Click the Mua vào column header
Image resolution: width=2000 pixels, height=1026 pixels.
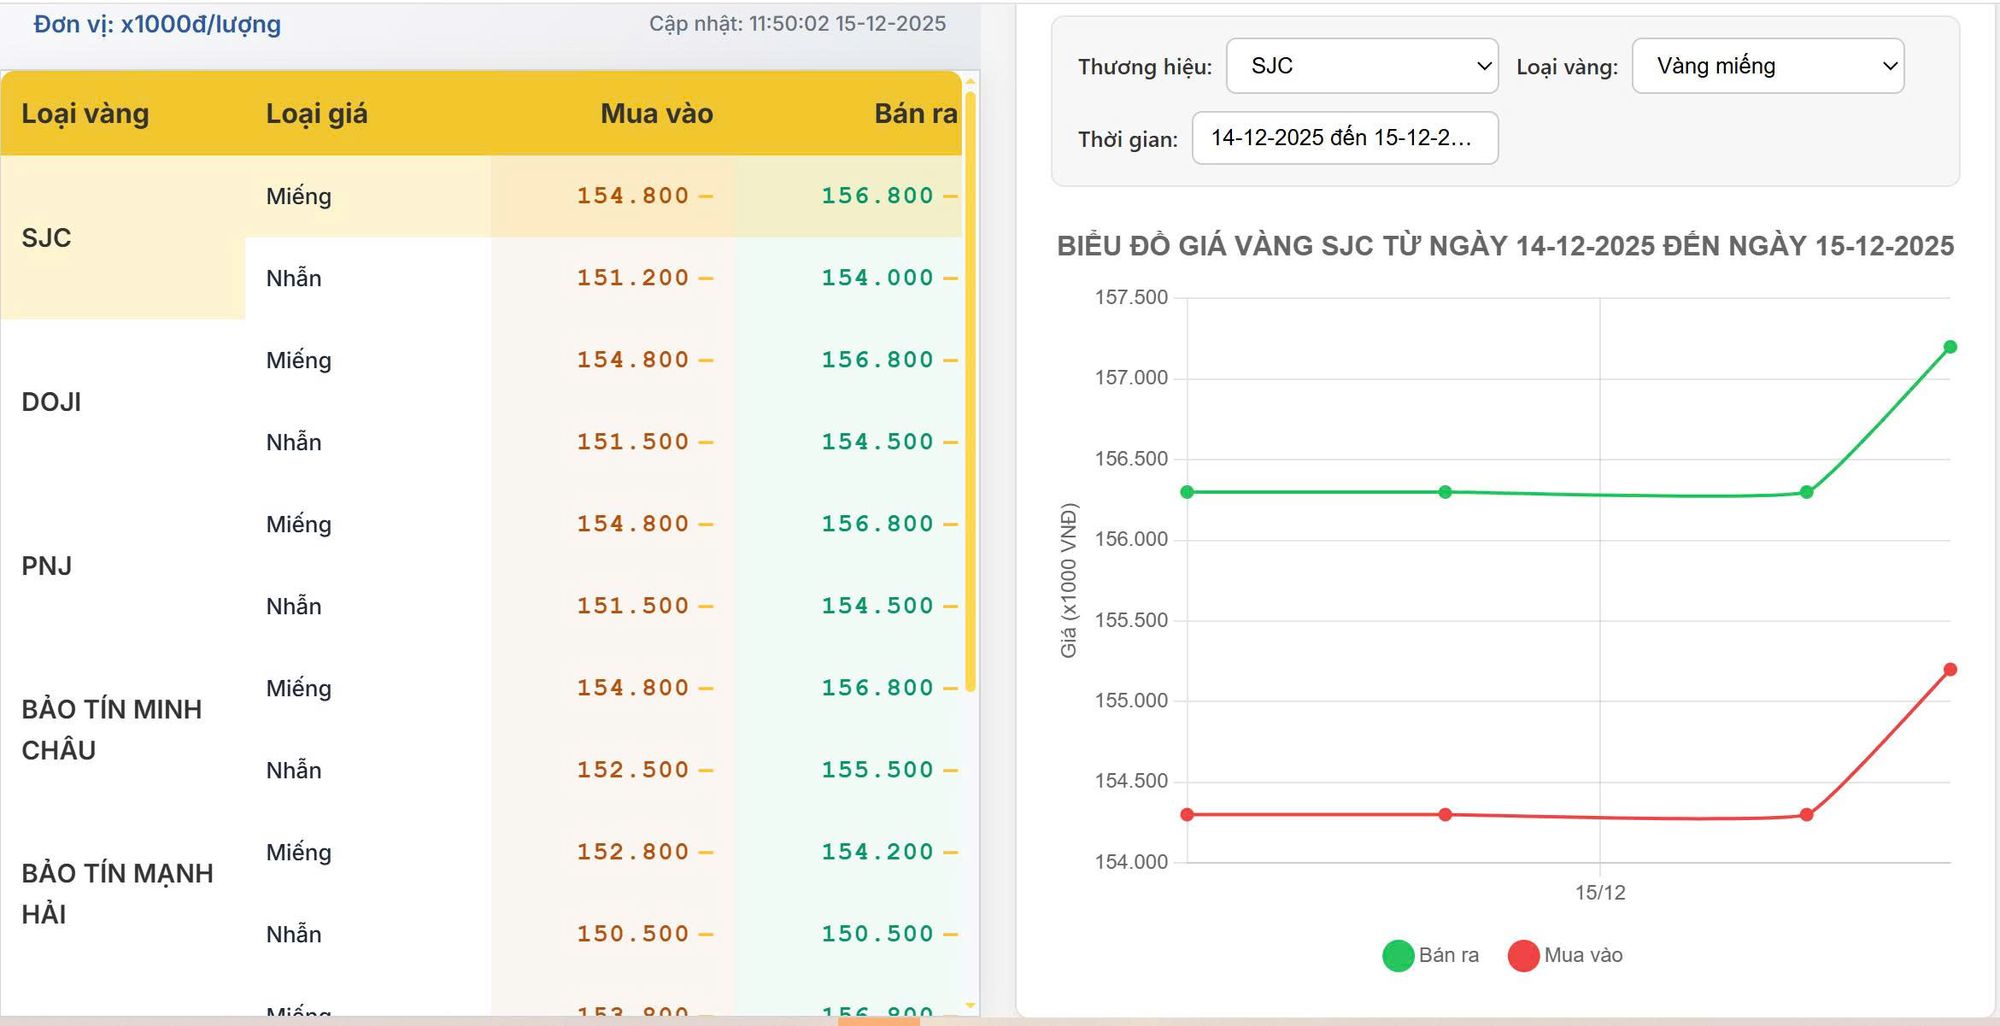[x=656, y=114]
